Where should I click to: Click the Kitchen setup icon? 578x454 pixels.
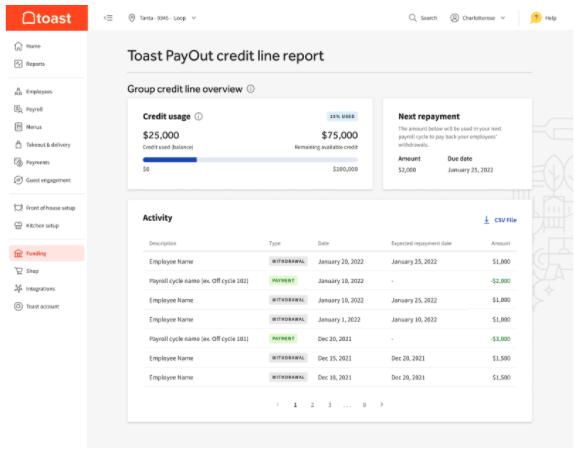18,226
